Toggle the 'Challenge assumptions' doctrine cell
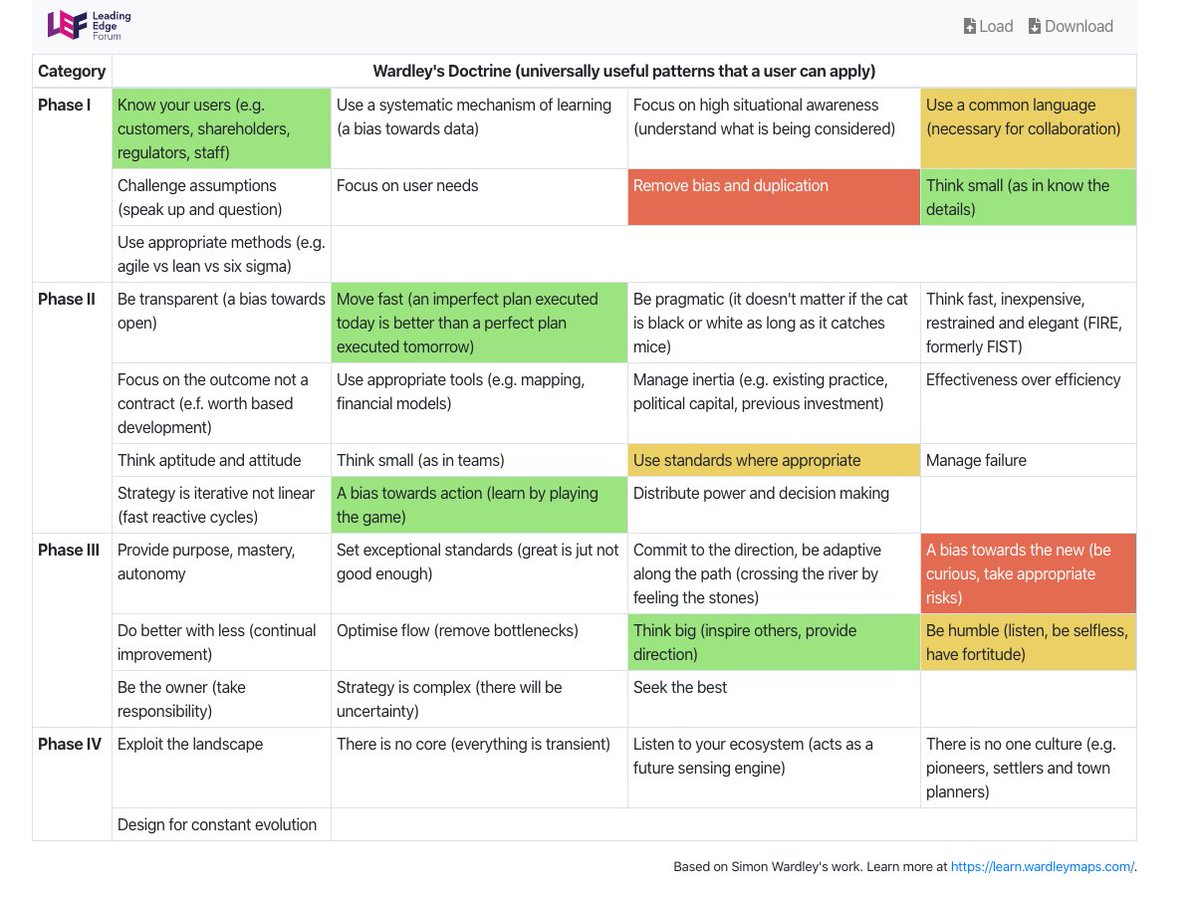Image resolution: width=1200 pixels, height=900 pixels. click(x=221, y=197)
